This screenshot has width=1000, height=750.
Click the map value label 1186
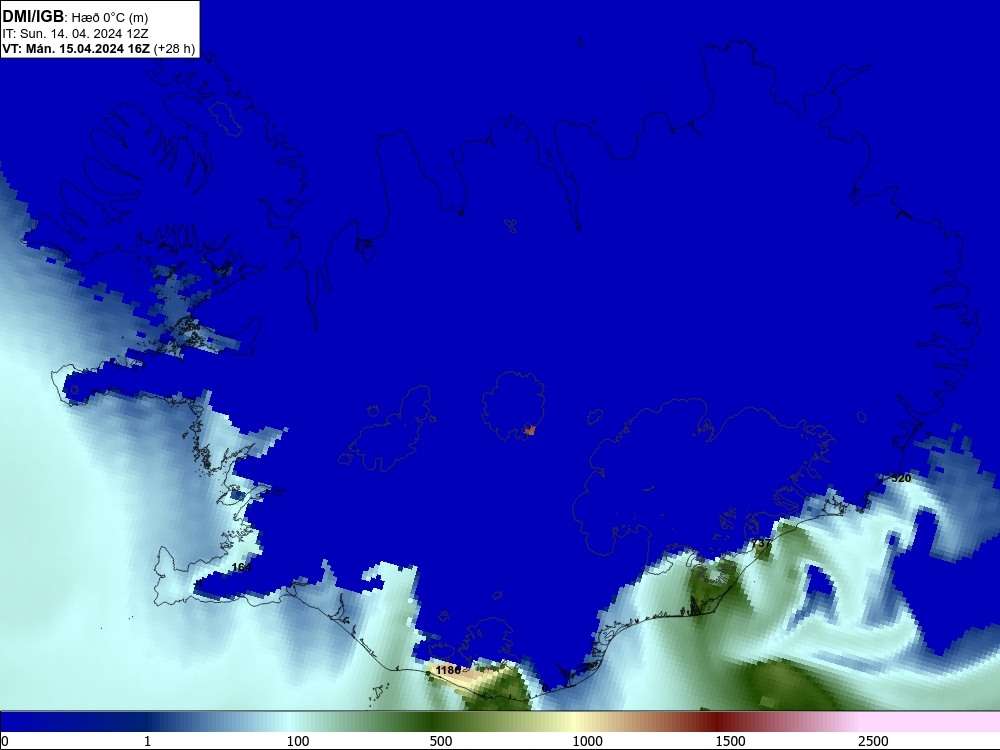(x=448, y=670)
